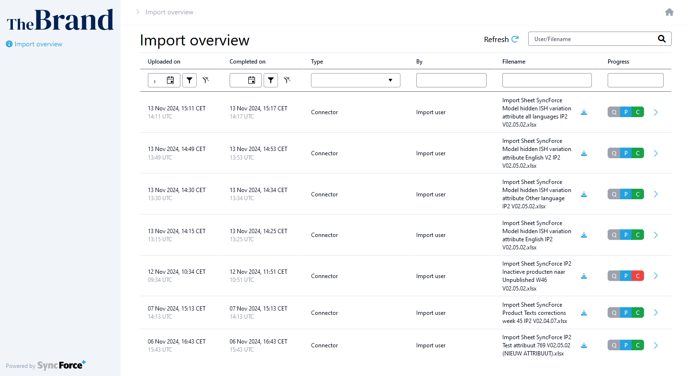
Task: Open the Type filter dropdown
Action: [x=355, y=80]
